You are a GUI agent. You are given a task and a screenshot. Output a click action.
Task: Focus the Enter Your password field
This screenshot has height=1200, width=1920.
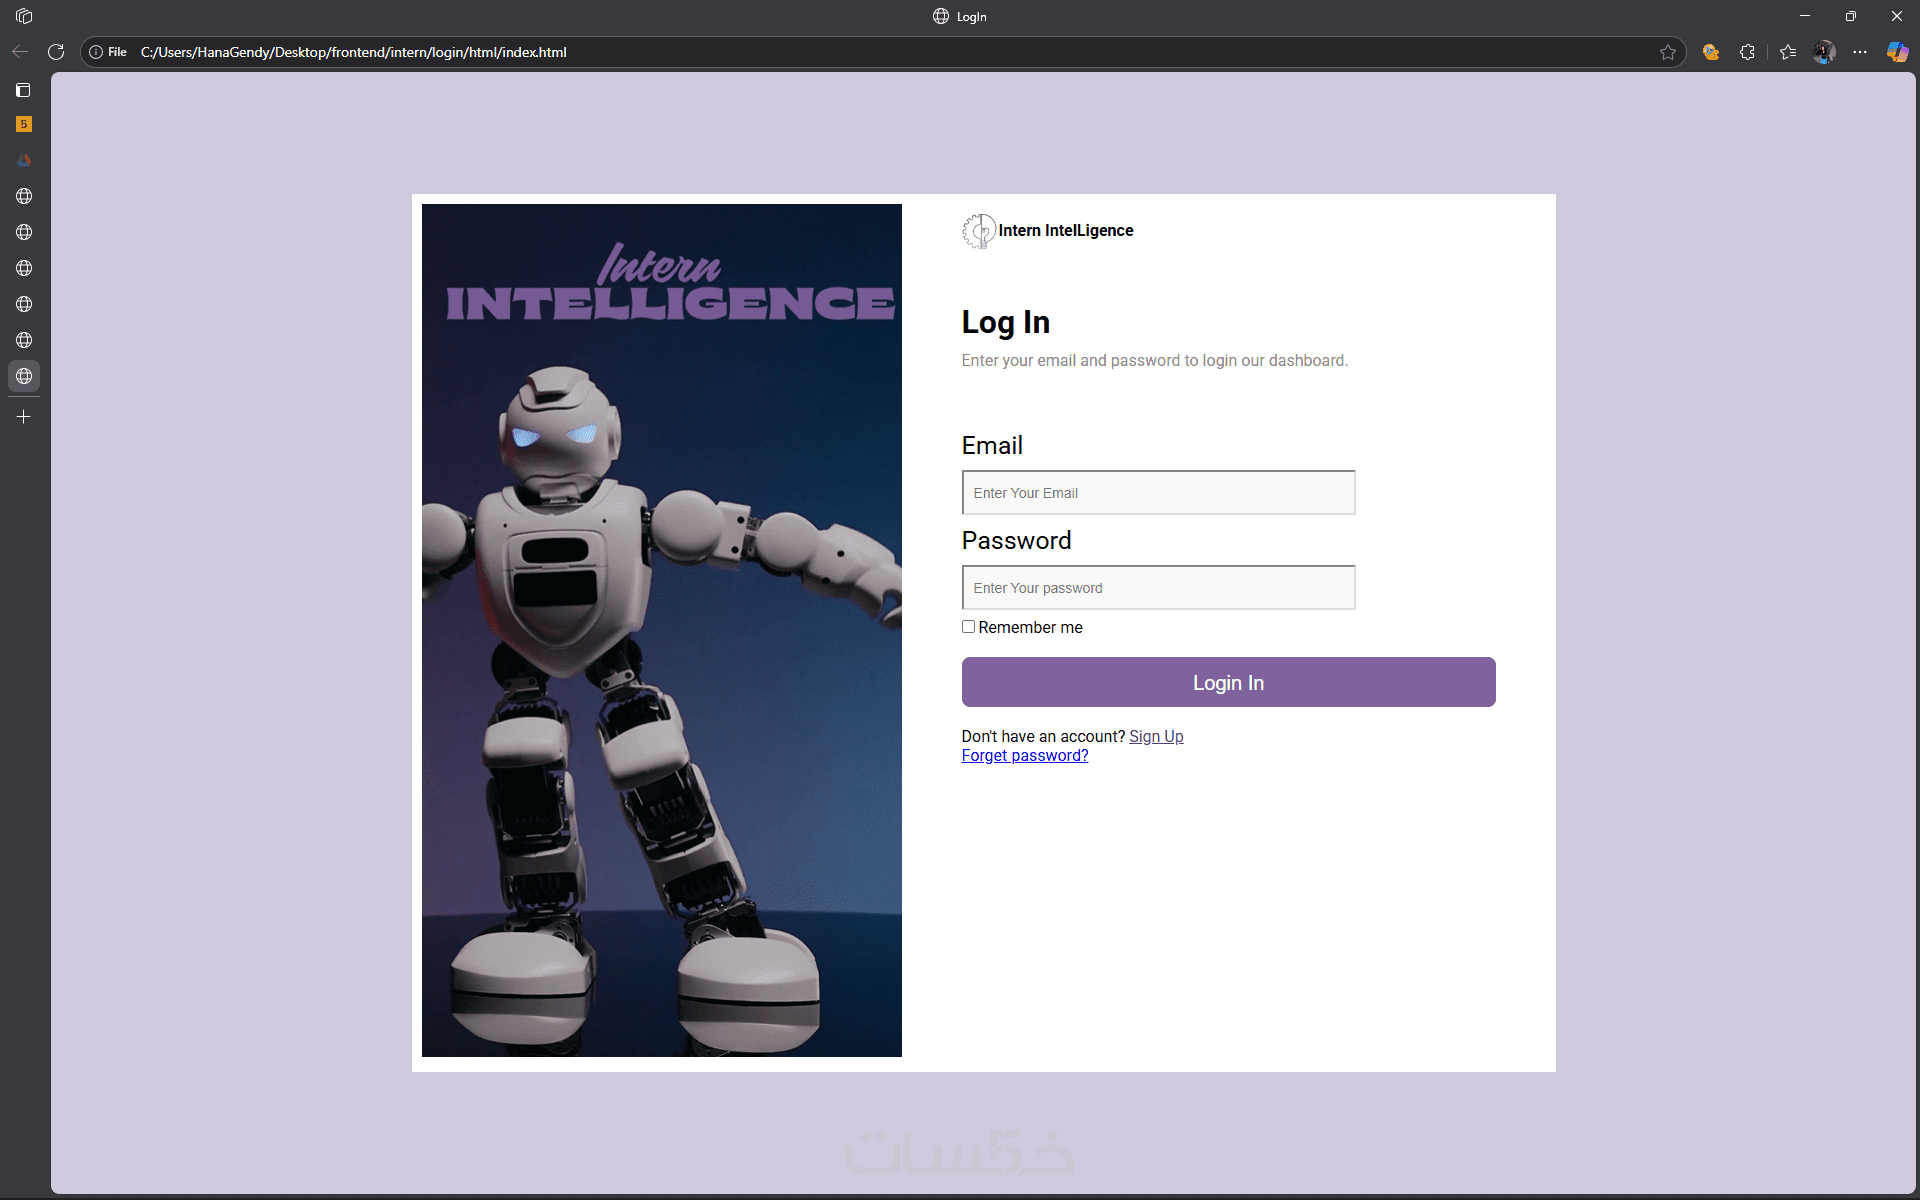click(x=1158, y=588)
